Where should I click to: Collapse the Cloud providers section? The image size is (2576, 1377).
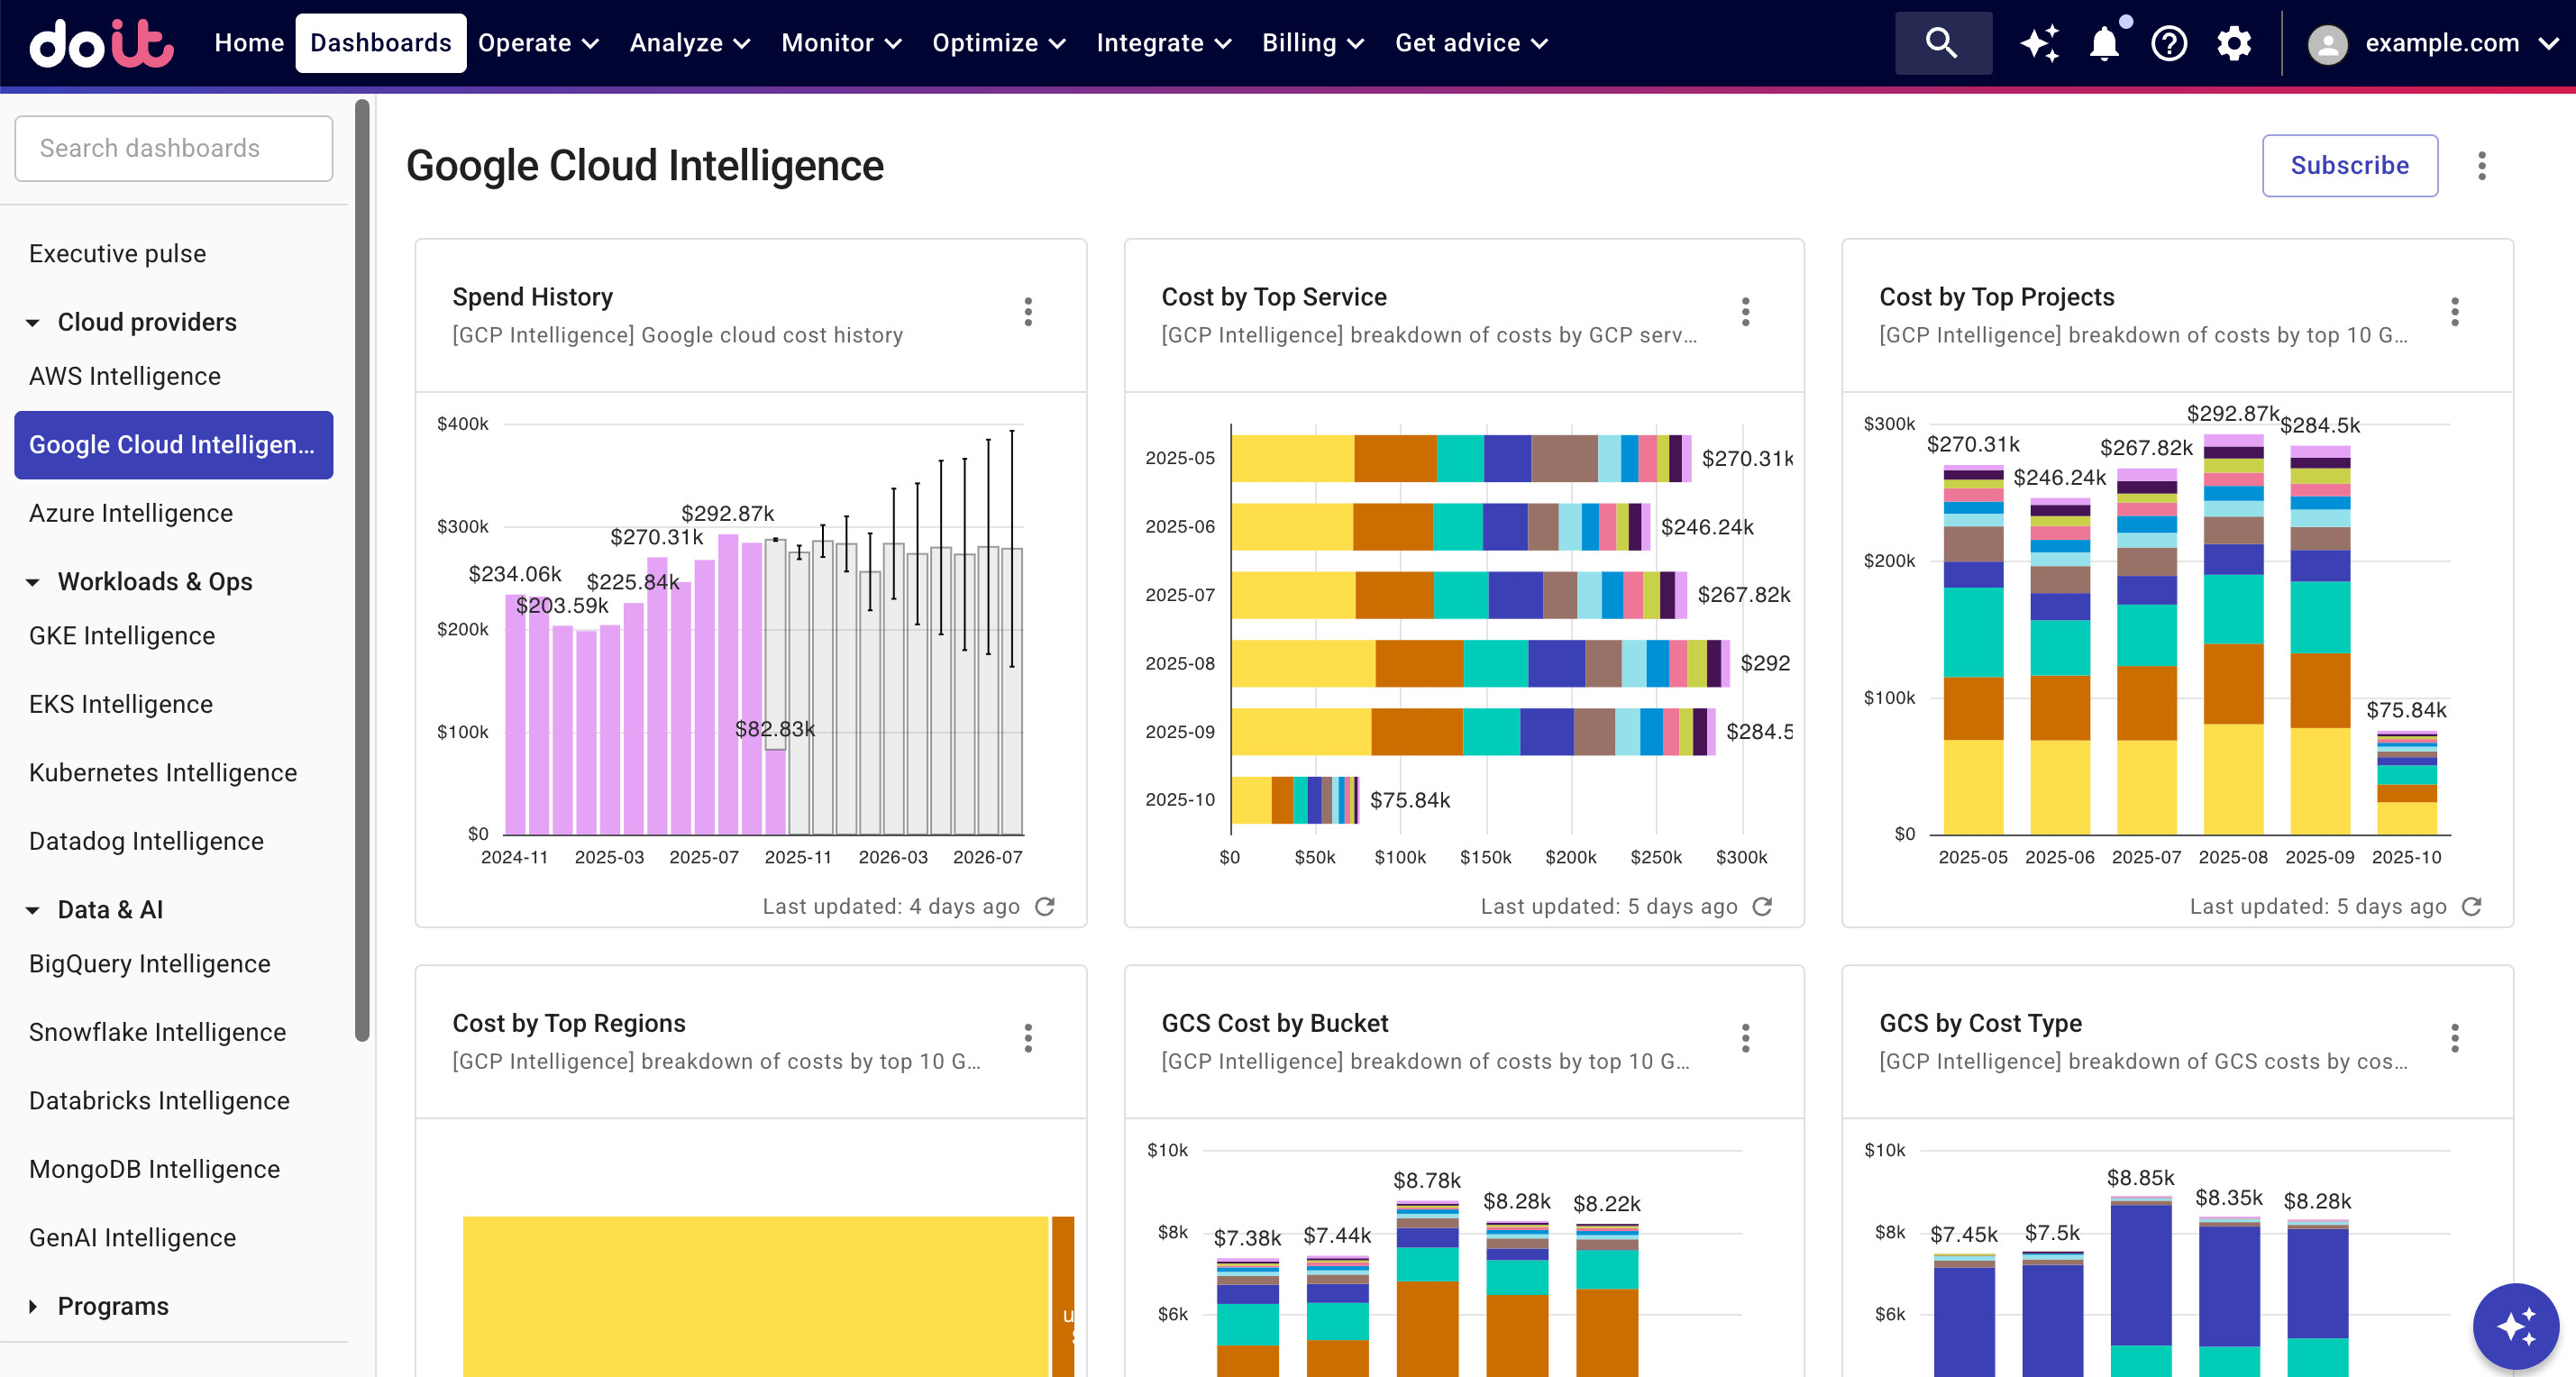(33, 322)
